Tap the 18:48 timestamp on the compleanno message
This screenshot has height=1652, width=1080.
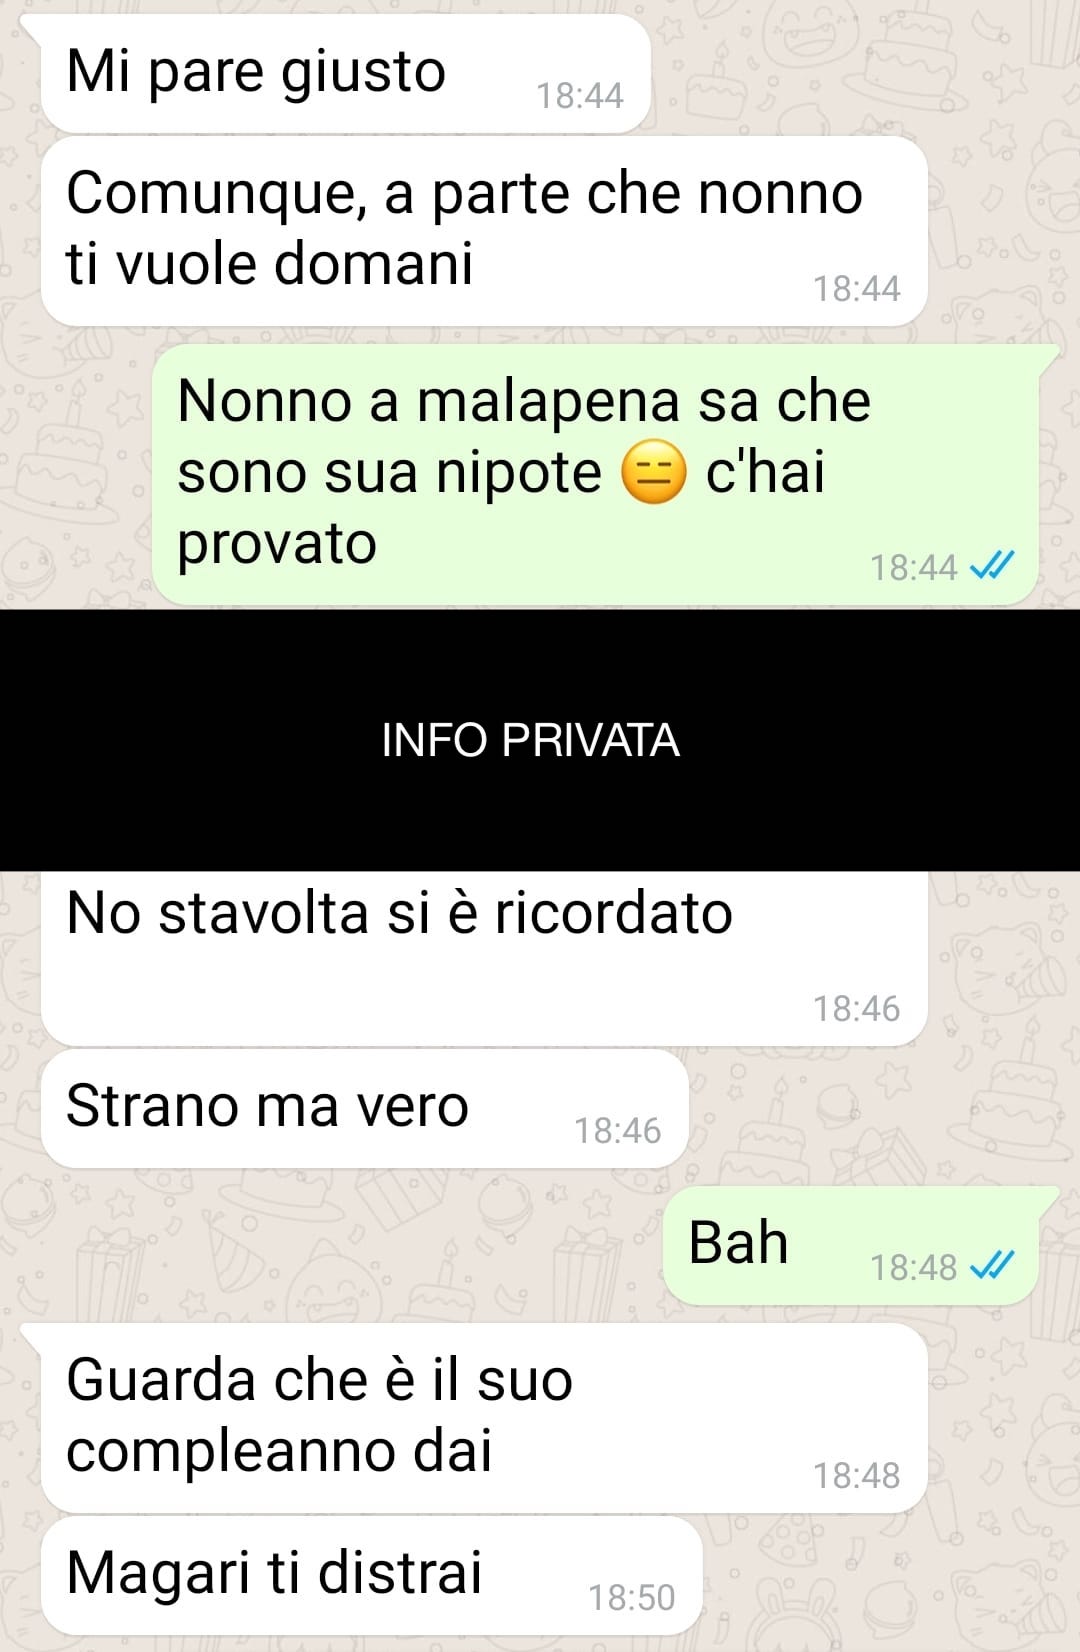[x=856, y=1475]
